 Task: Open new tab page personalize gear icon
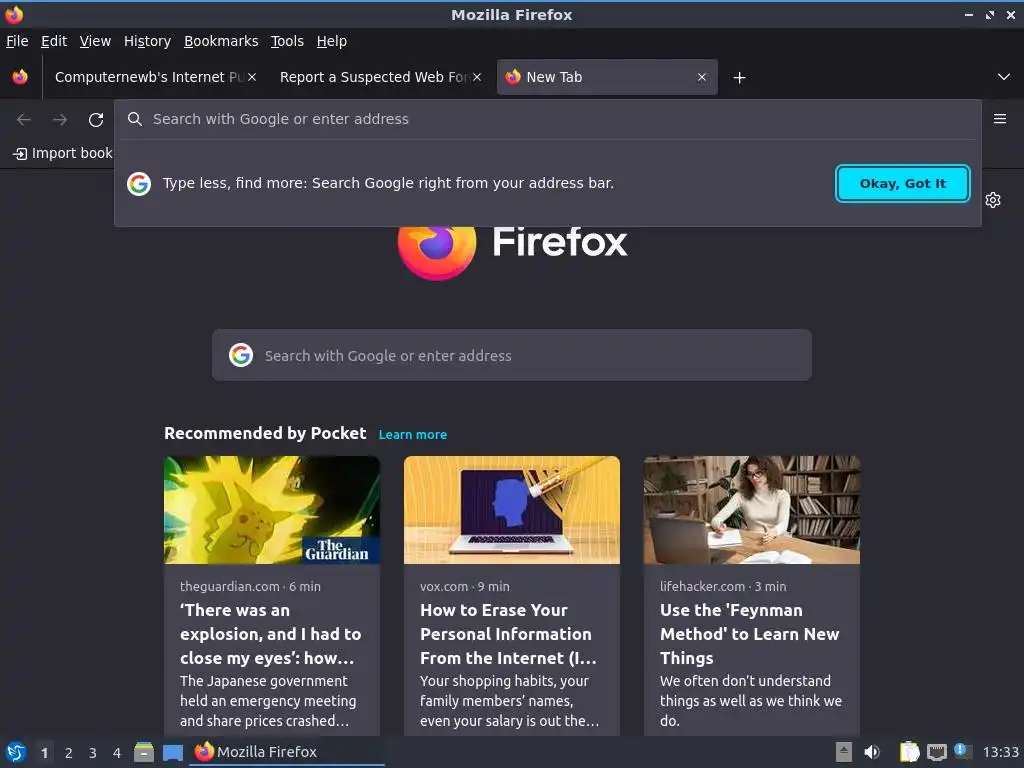click(993, 200)
